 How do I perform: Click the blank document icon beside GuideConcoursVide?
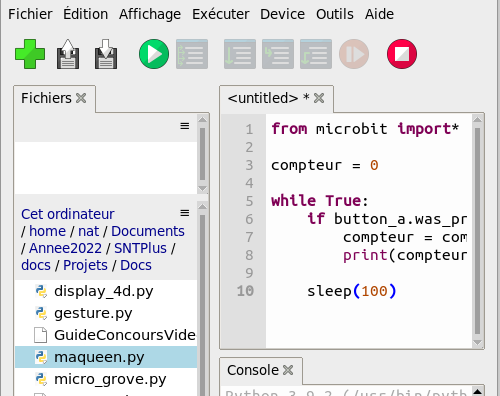[41, 335]
